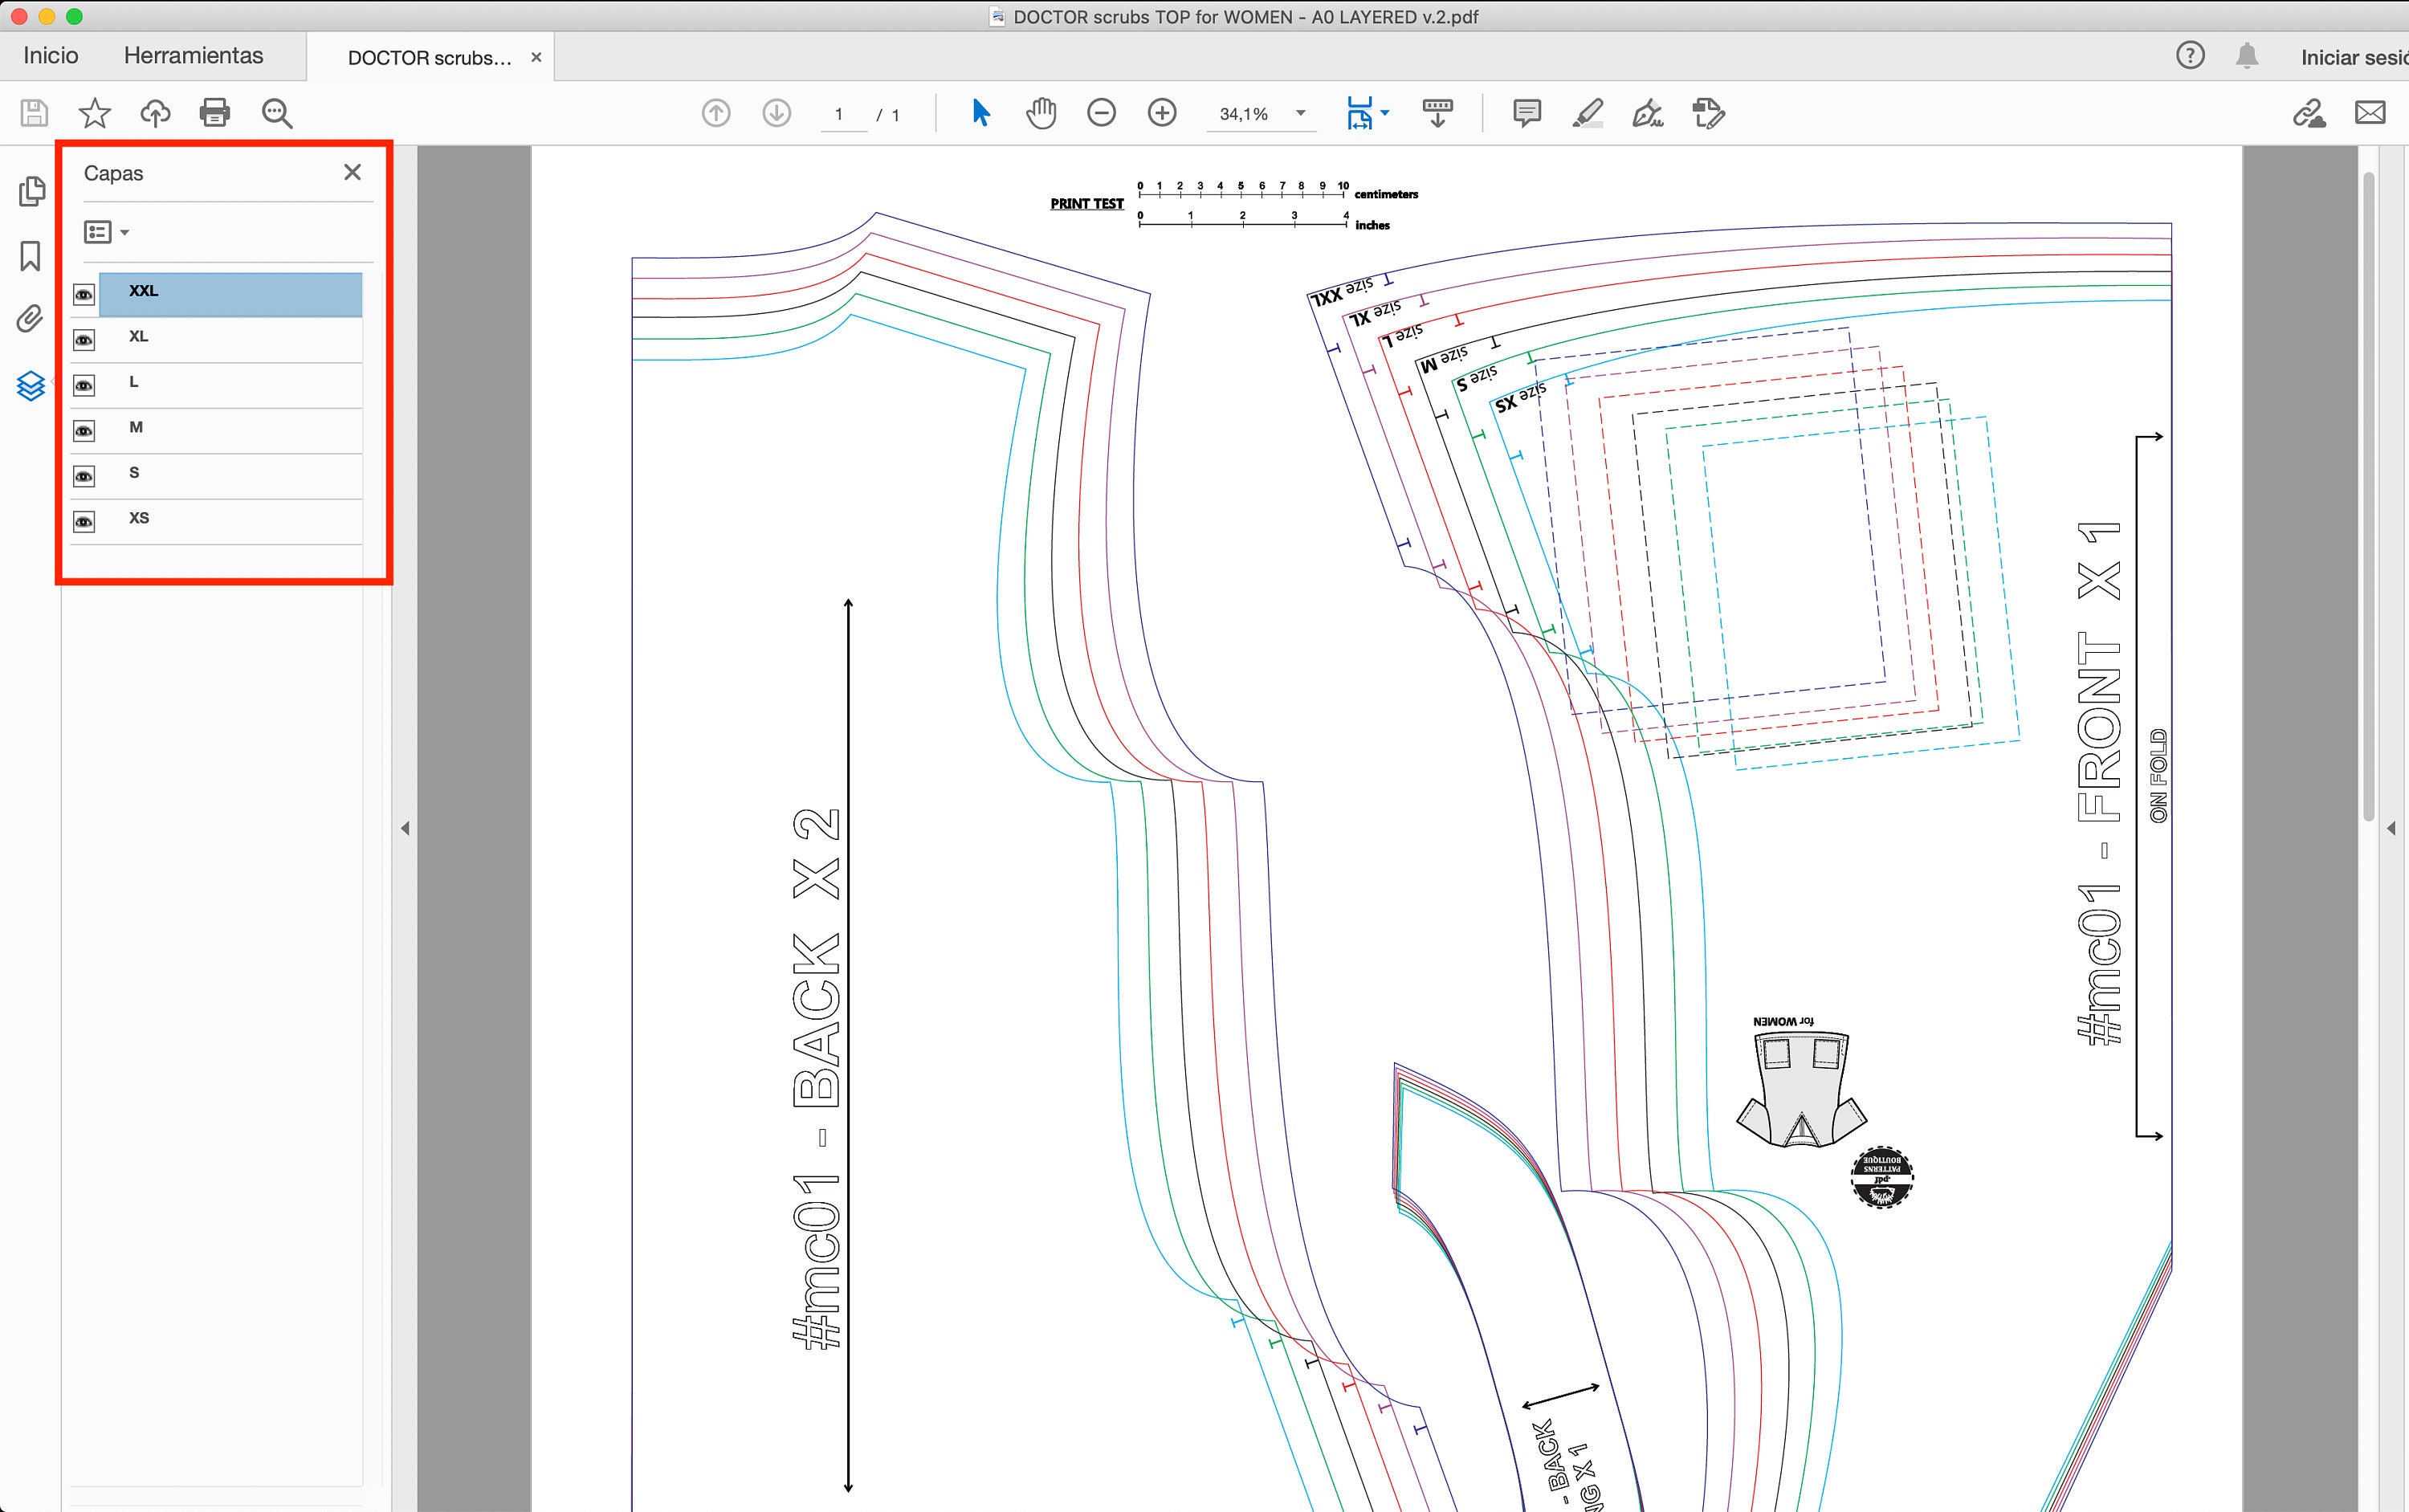Click the fit page width icon

coord(1359,113)
